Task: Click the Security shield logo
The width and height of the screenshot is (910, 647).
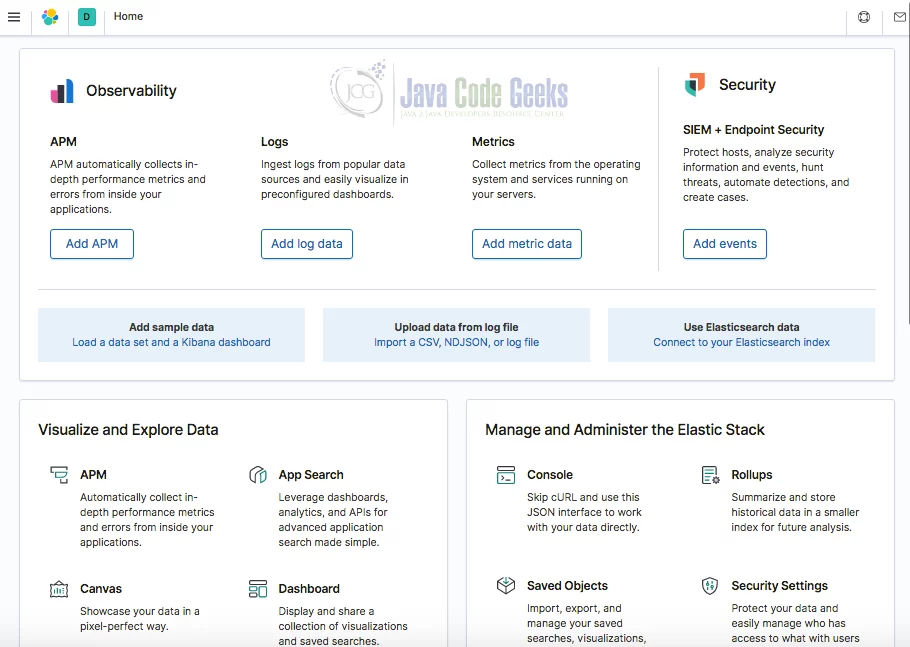Action: [x=695, y=85]
